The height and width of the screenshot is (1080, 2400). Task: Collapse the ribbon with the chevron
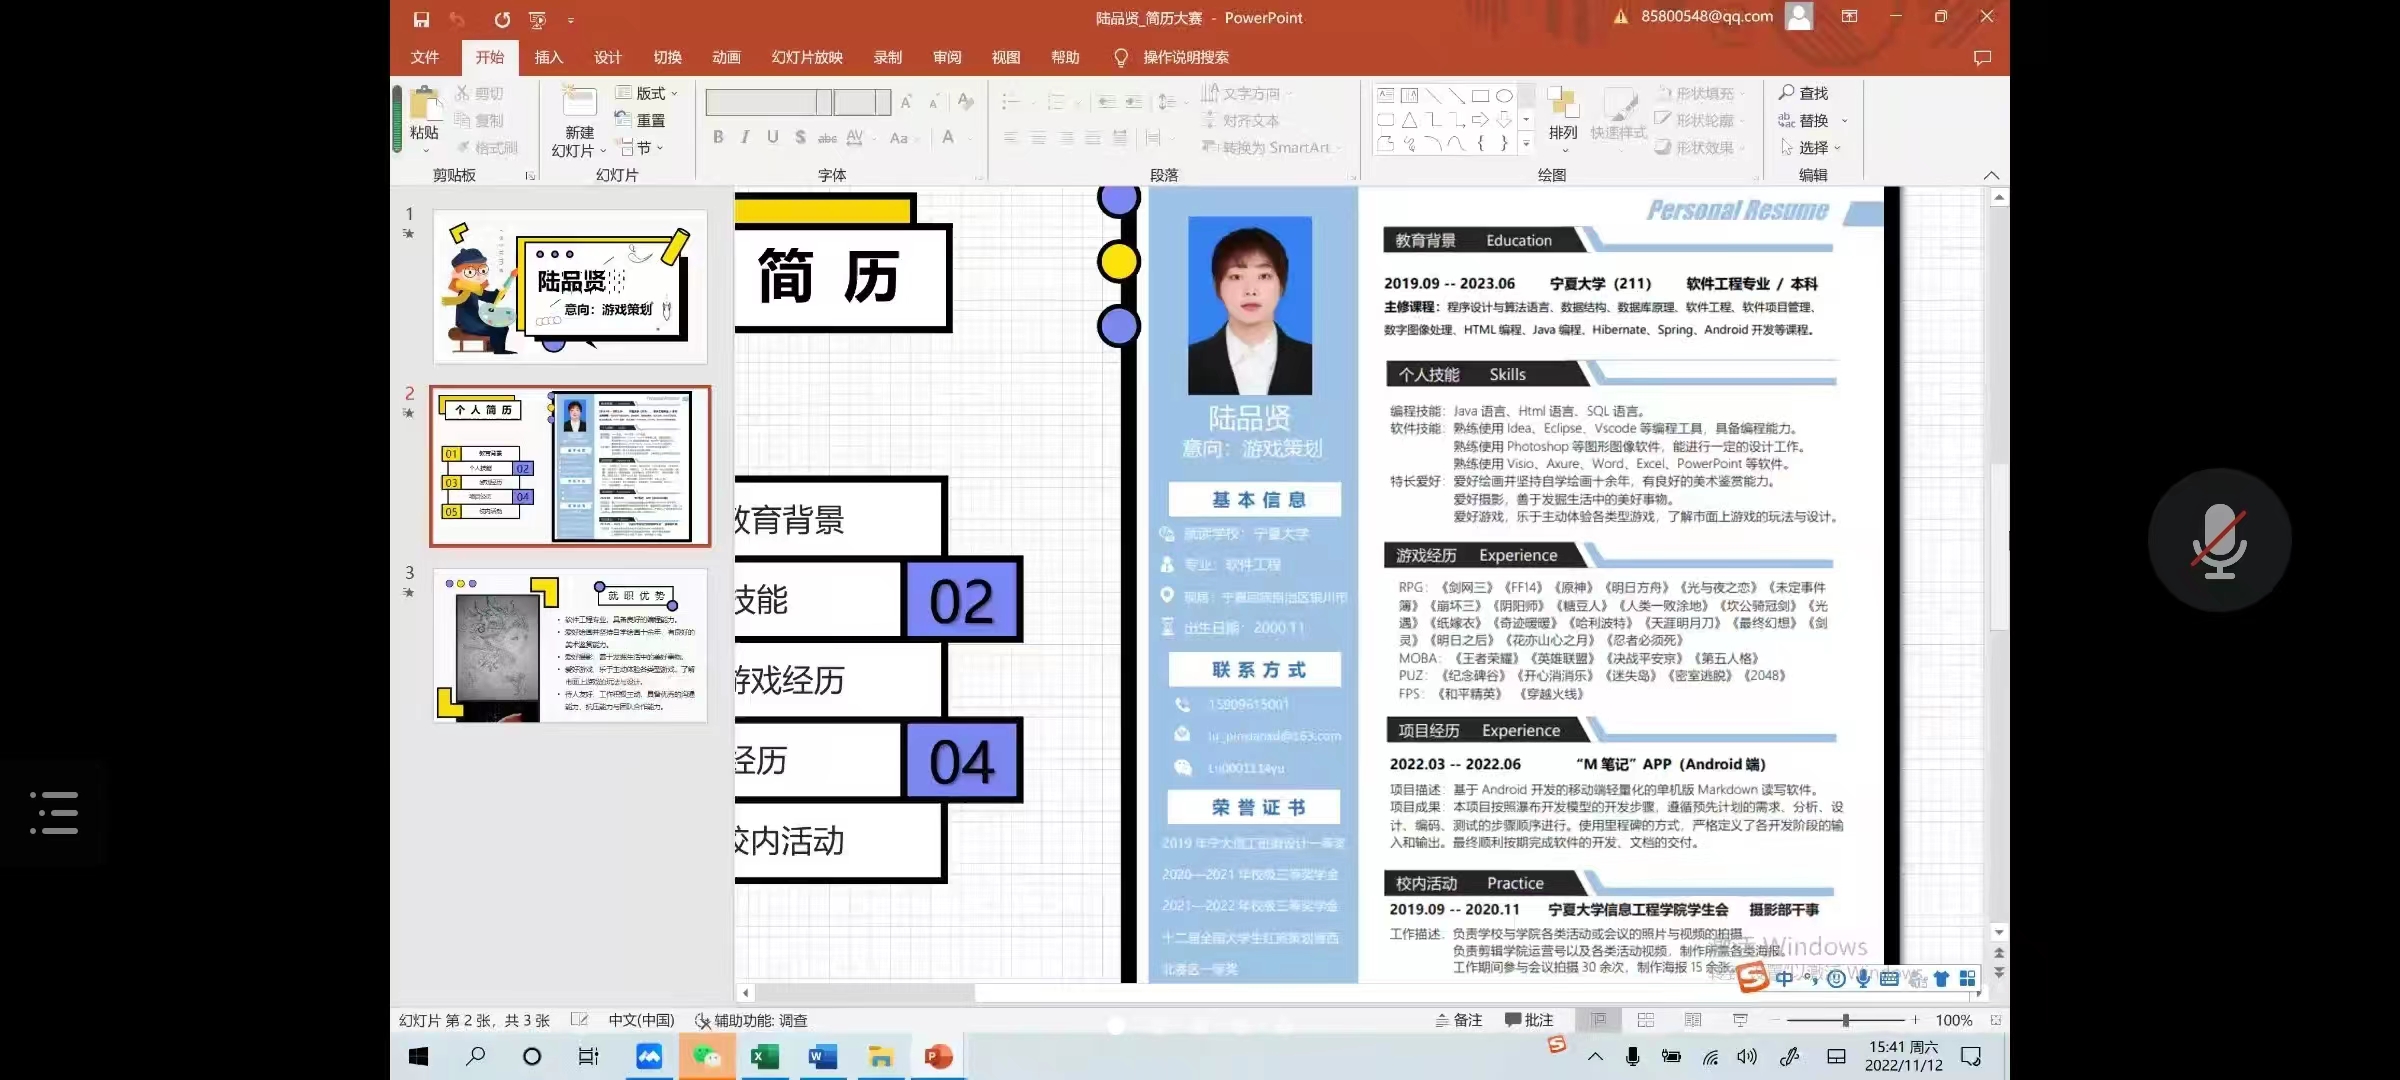(x=1991, y=175)
